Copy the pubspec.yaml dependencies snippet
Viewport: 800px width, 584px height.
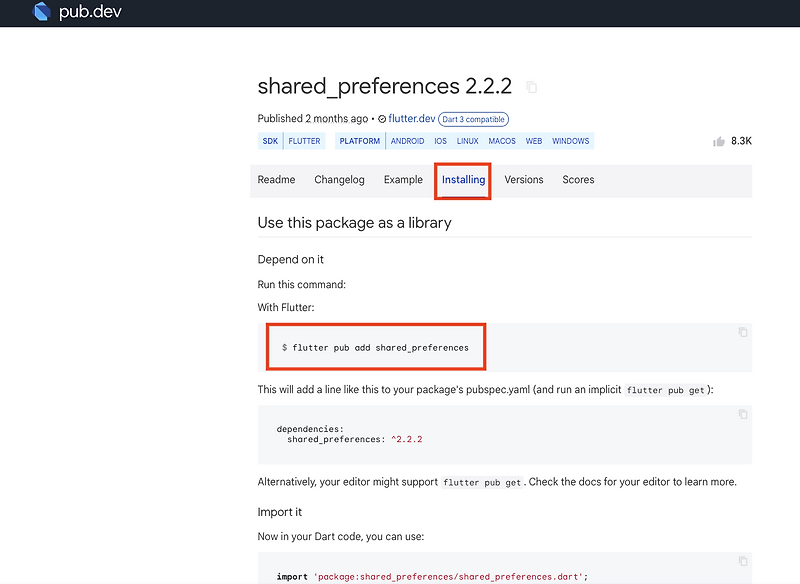point(741,414)
